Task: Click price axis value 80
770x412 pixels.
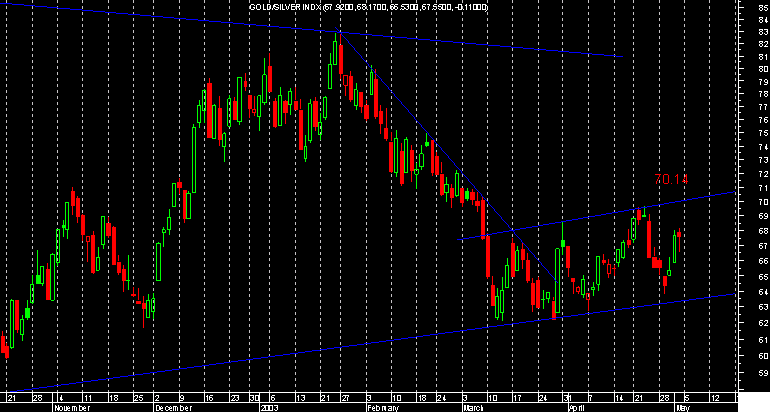Action: tap(764, 69)
